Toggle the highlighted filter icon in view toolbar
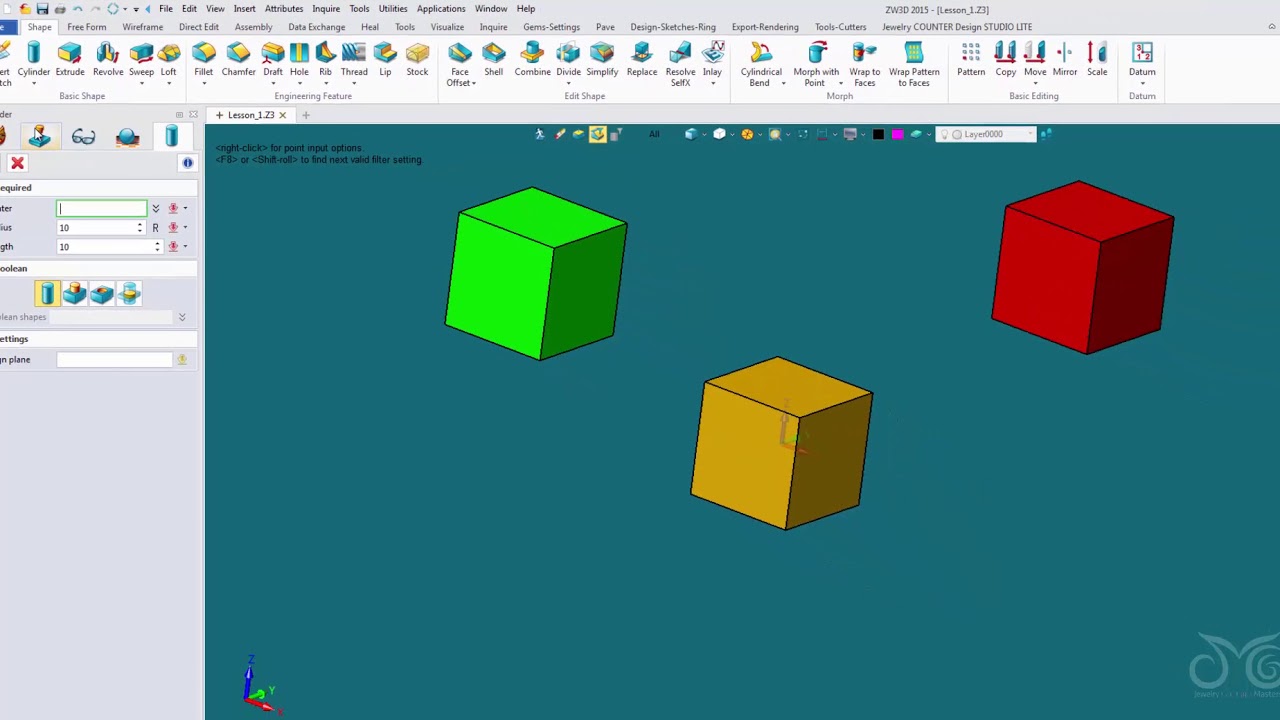1280x720 pixels. click(597, 134)
